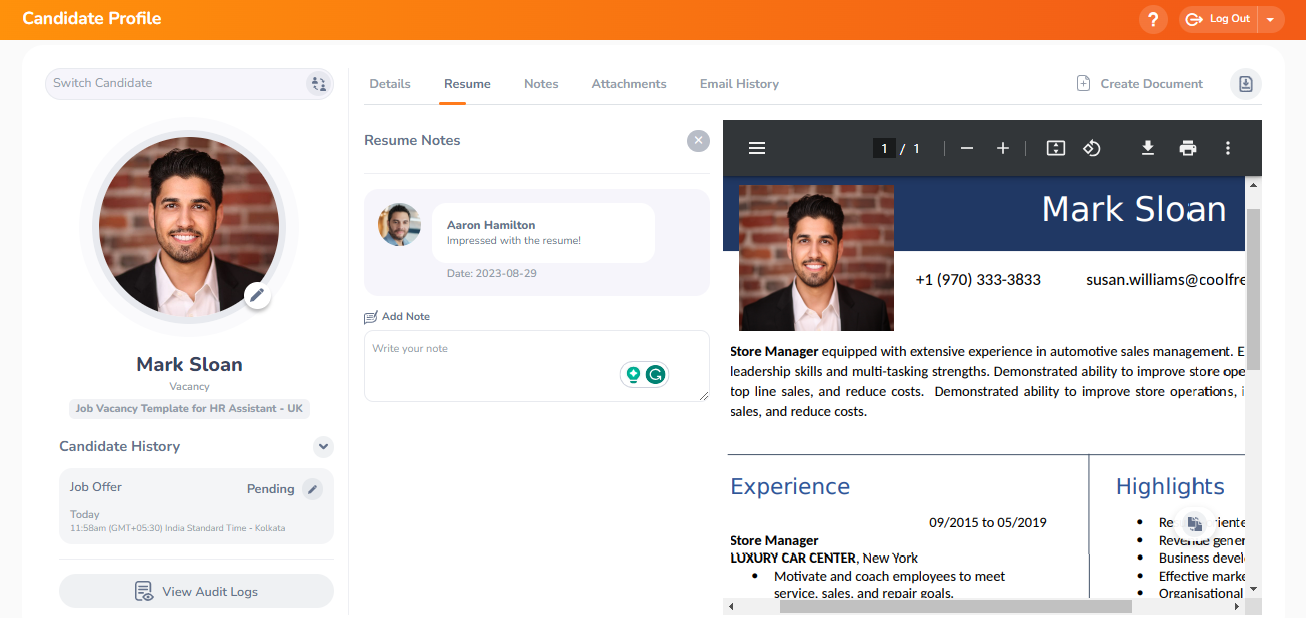The image size is (1306, 618).
Task: Click the Candidate Profile page title
Action: pos(92,18)
